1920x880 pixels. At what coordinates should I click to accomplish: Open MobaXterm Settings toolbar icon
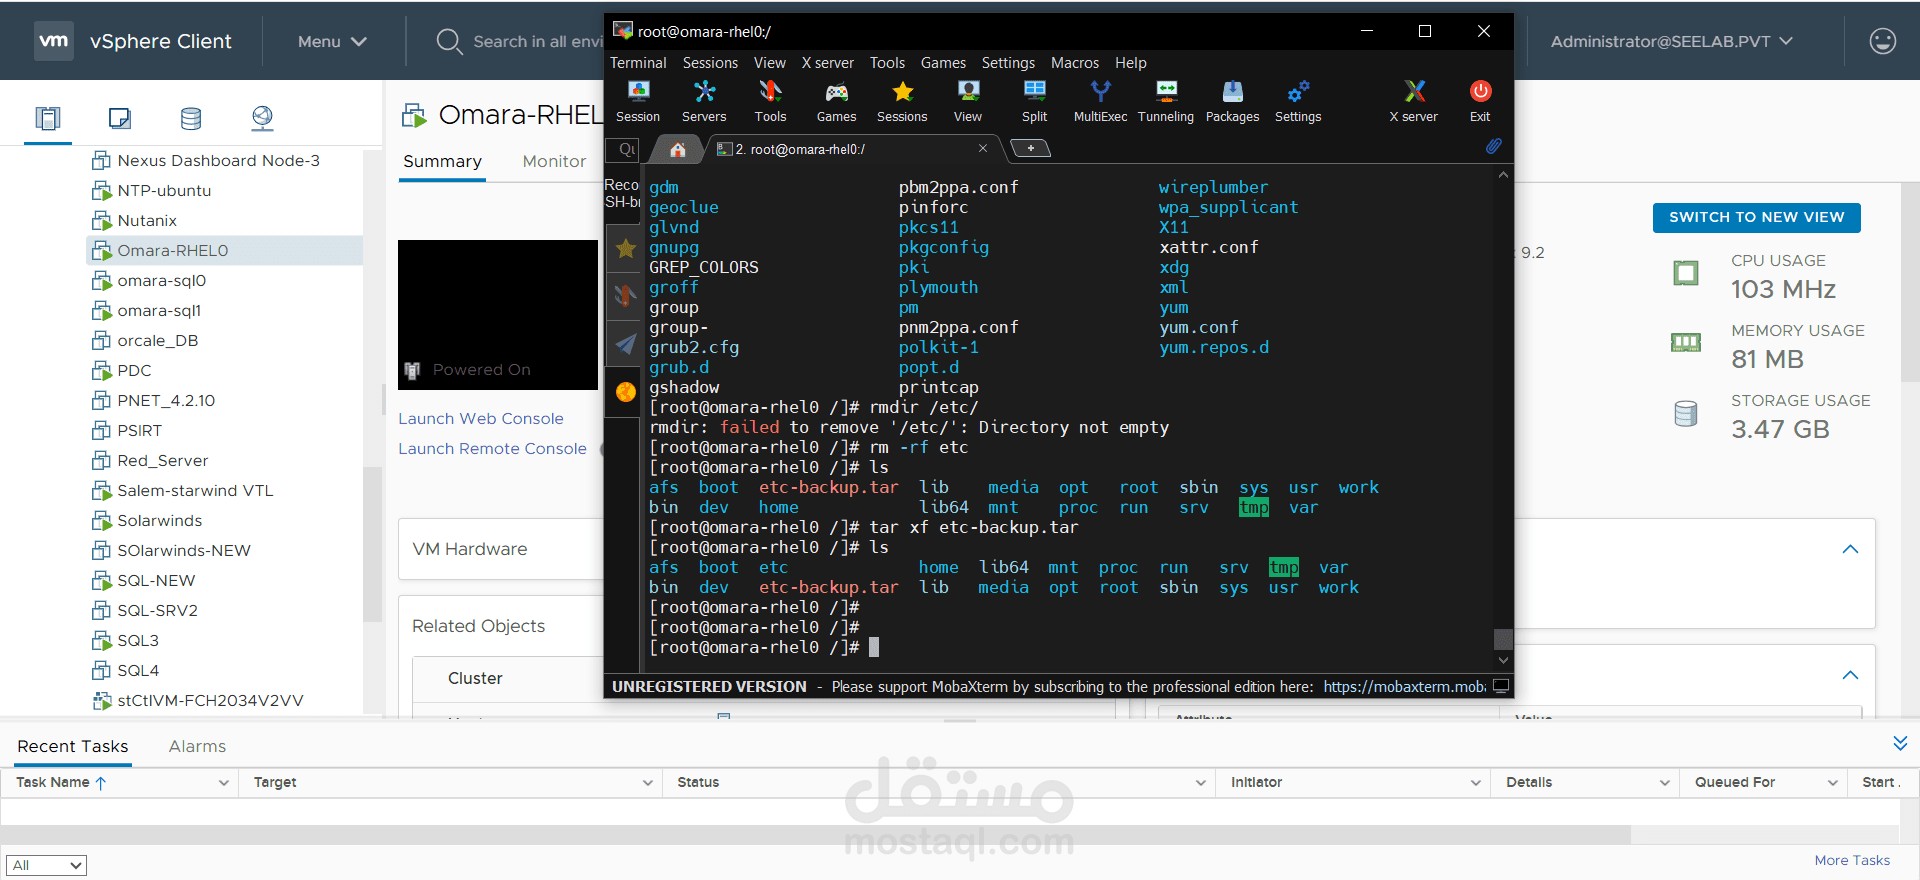1298,101
